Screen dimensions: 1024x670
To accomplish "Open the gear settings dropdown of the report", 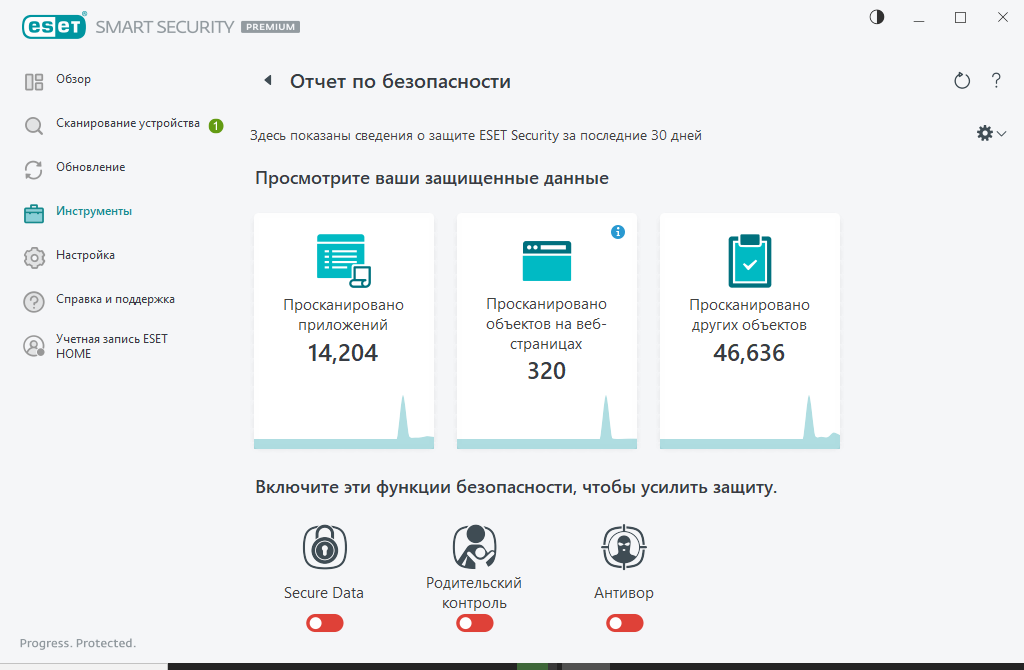I will [x=991, y=133].
